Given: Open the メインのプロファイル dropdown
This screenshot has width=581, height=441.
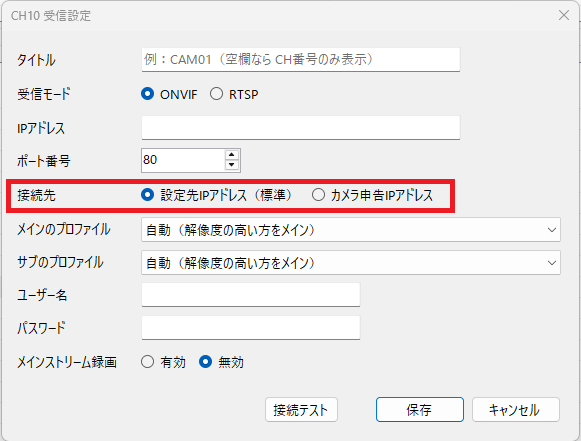Looking at the screenshot, I should 351,230.
